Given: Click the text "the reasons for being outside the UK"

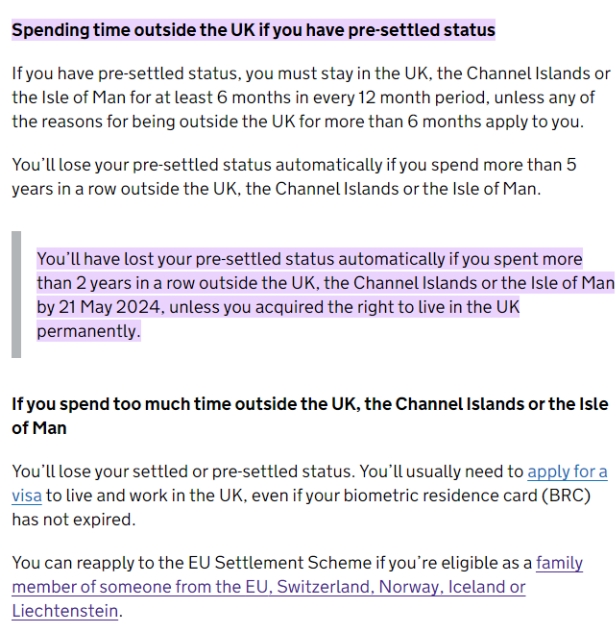Looking at the screenshot, I should click(154, 121).
